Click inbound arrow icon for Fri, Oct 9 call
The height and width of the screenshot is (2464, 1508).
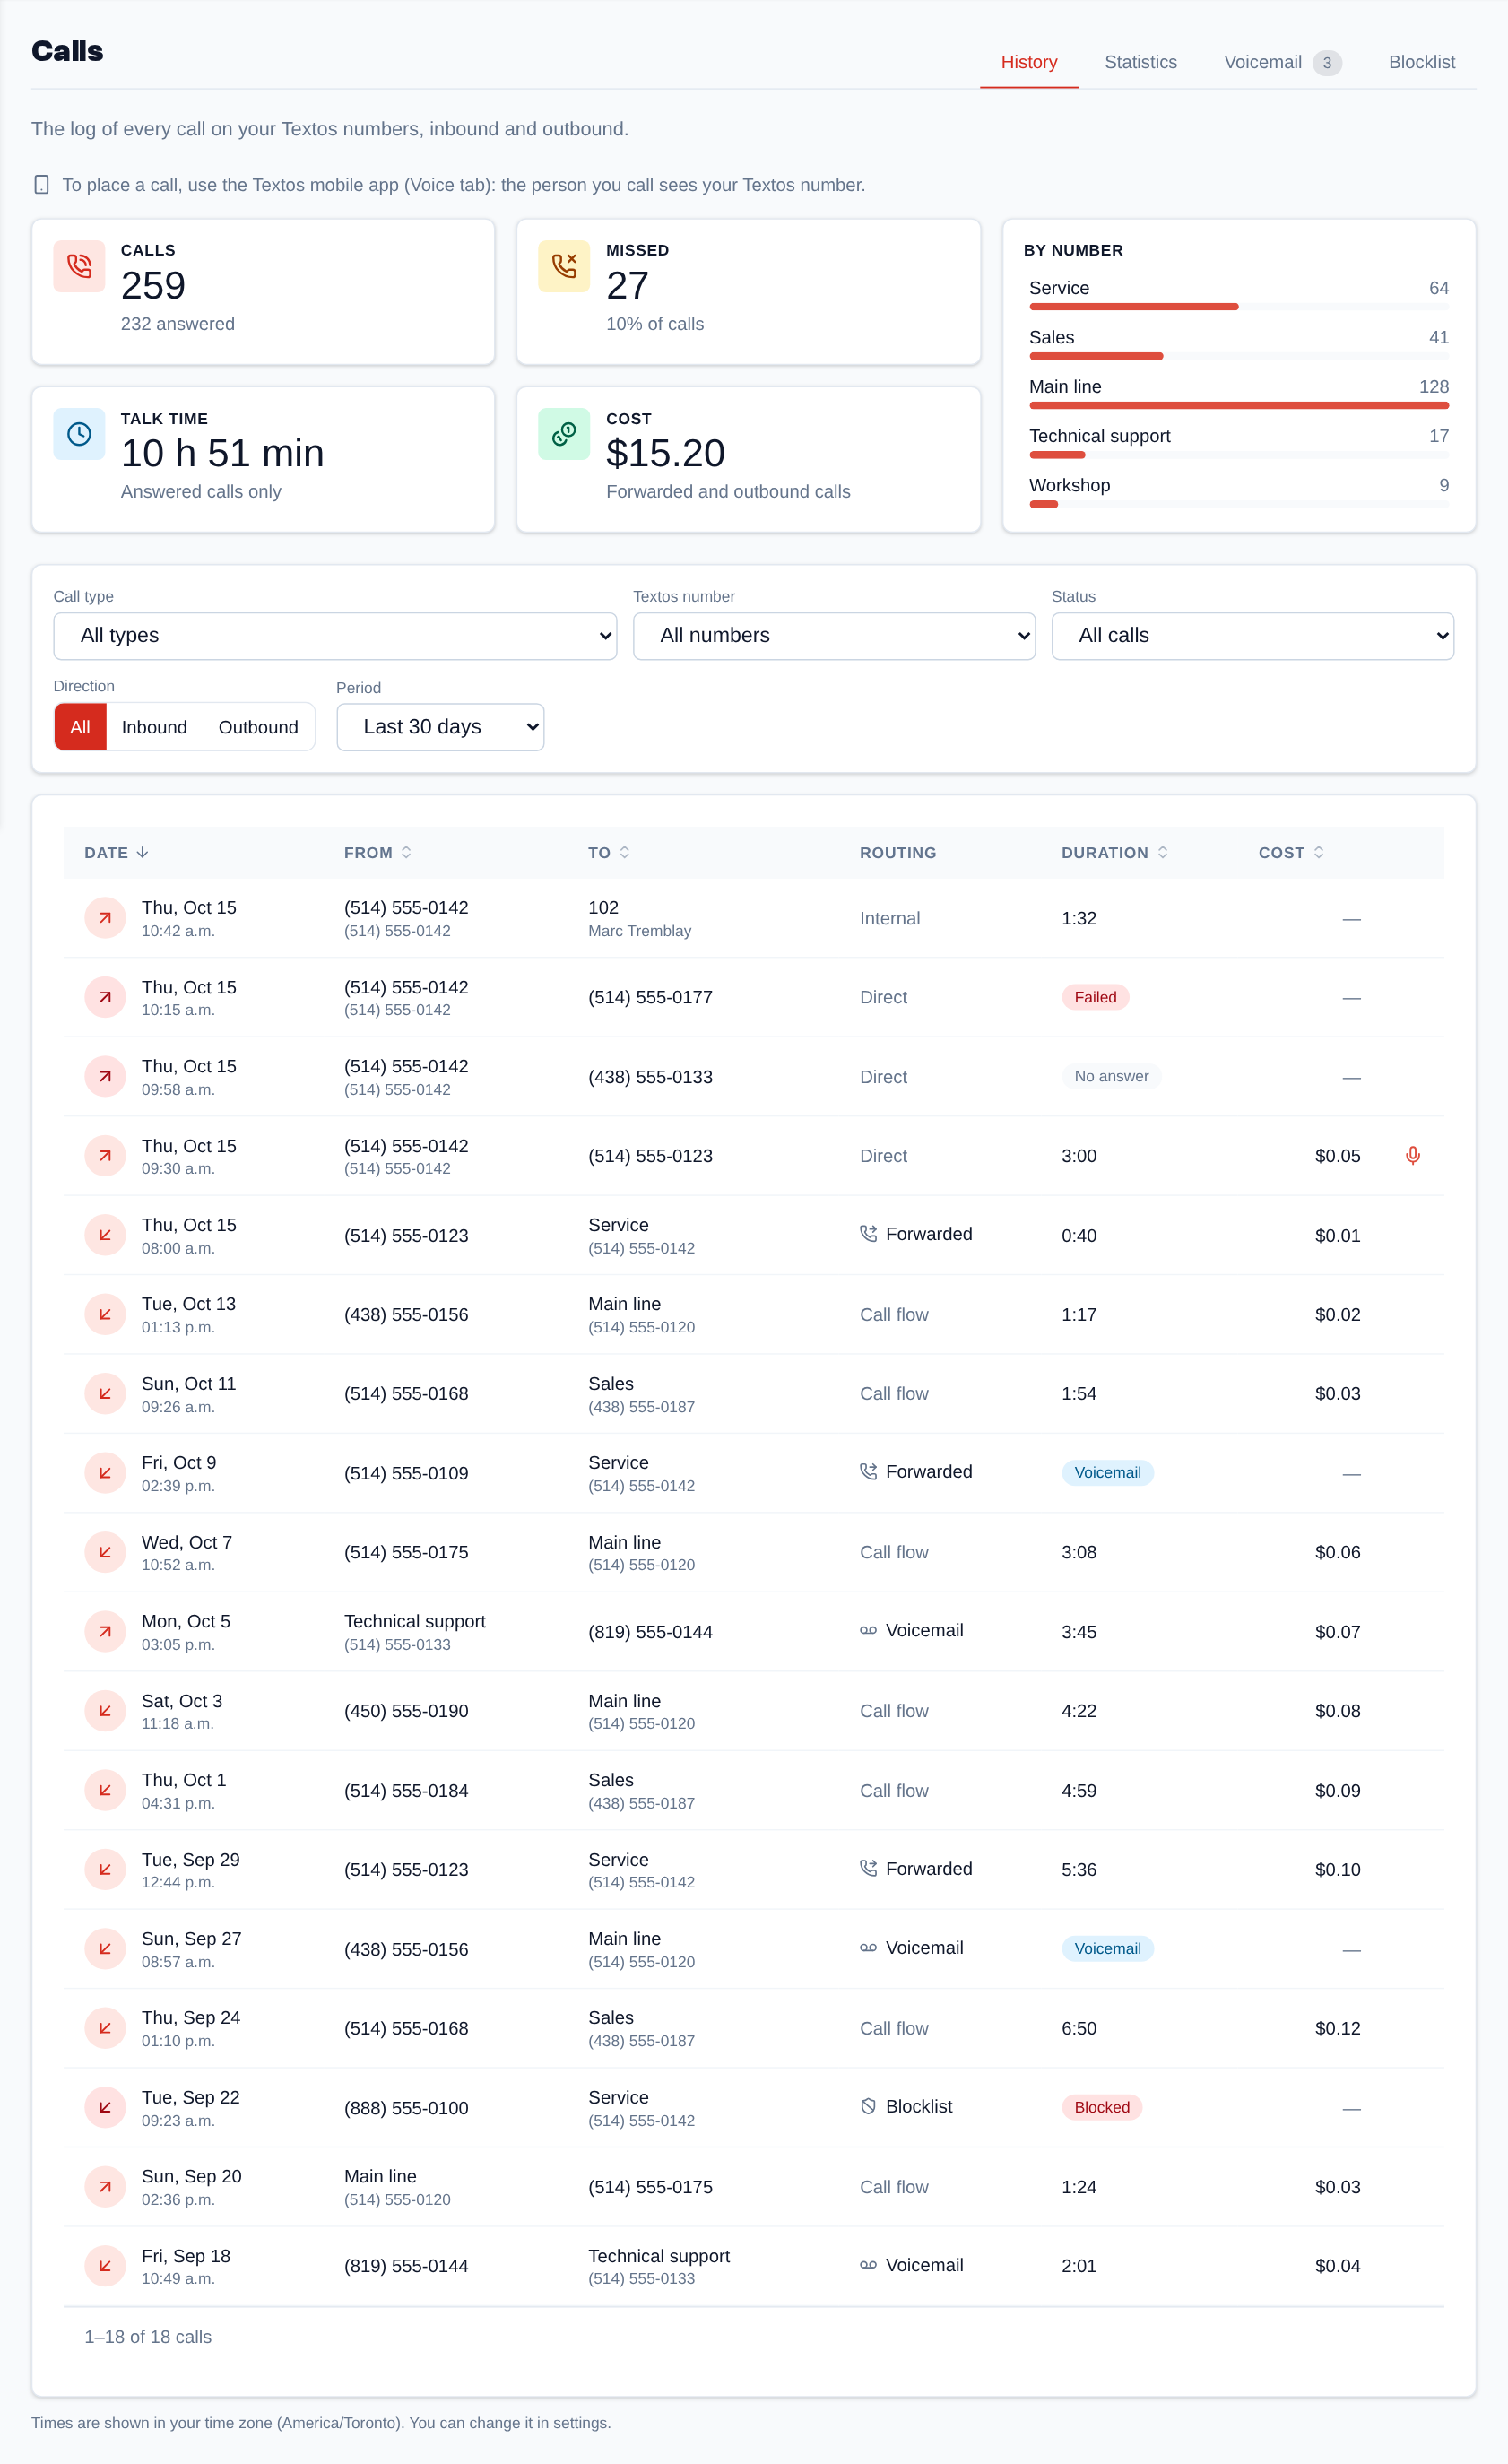(105, 1473)
